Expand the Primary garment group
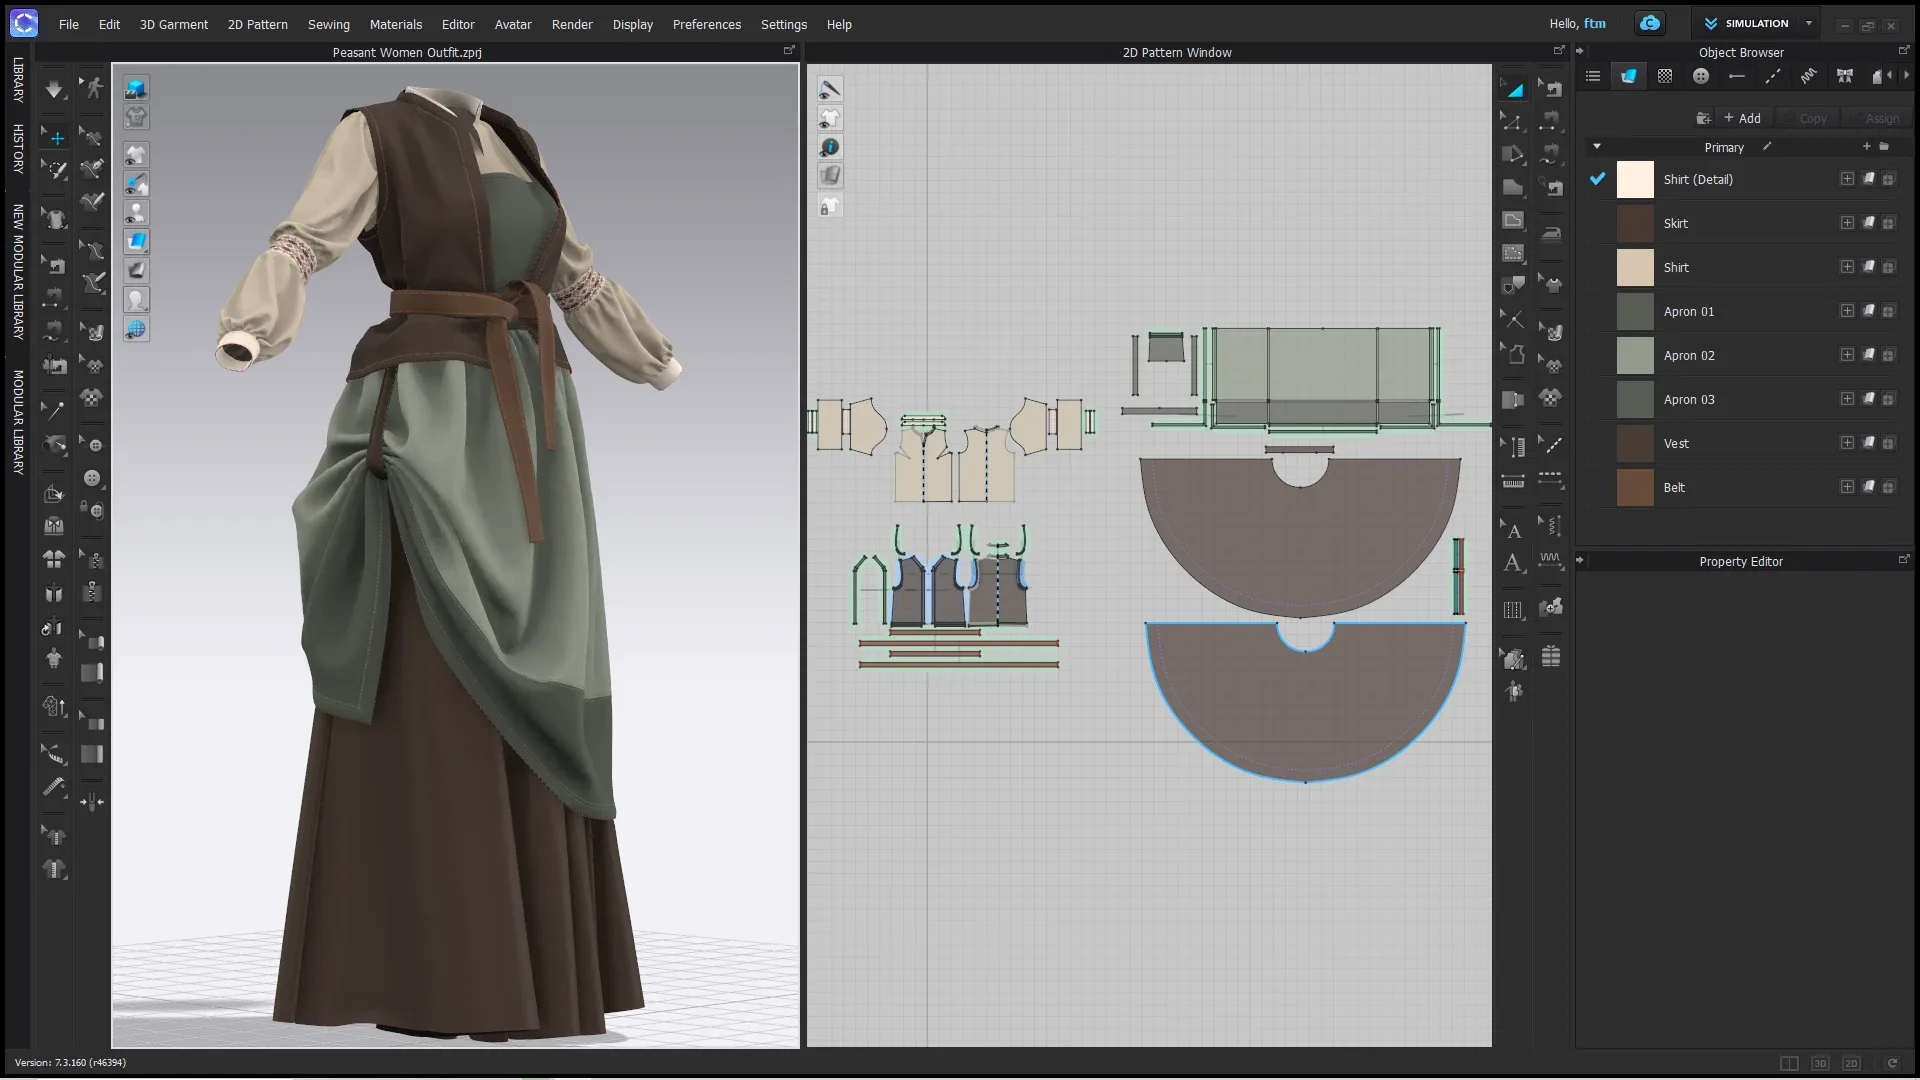The image size is (1920, 1080). [1596, 146]
